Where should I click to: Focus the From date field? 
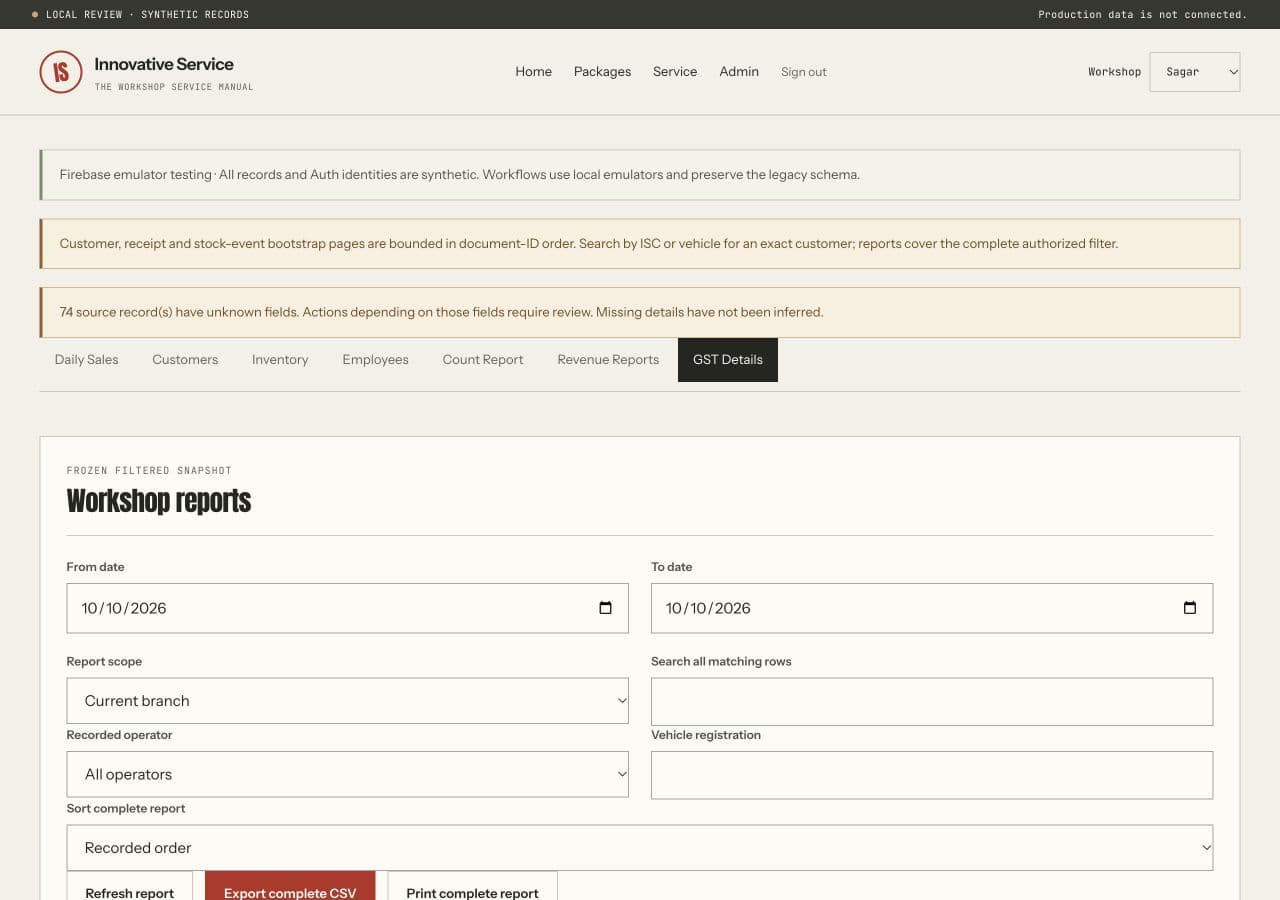pos(347,608)
